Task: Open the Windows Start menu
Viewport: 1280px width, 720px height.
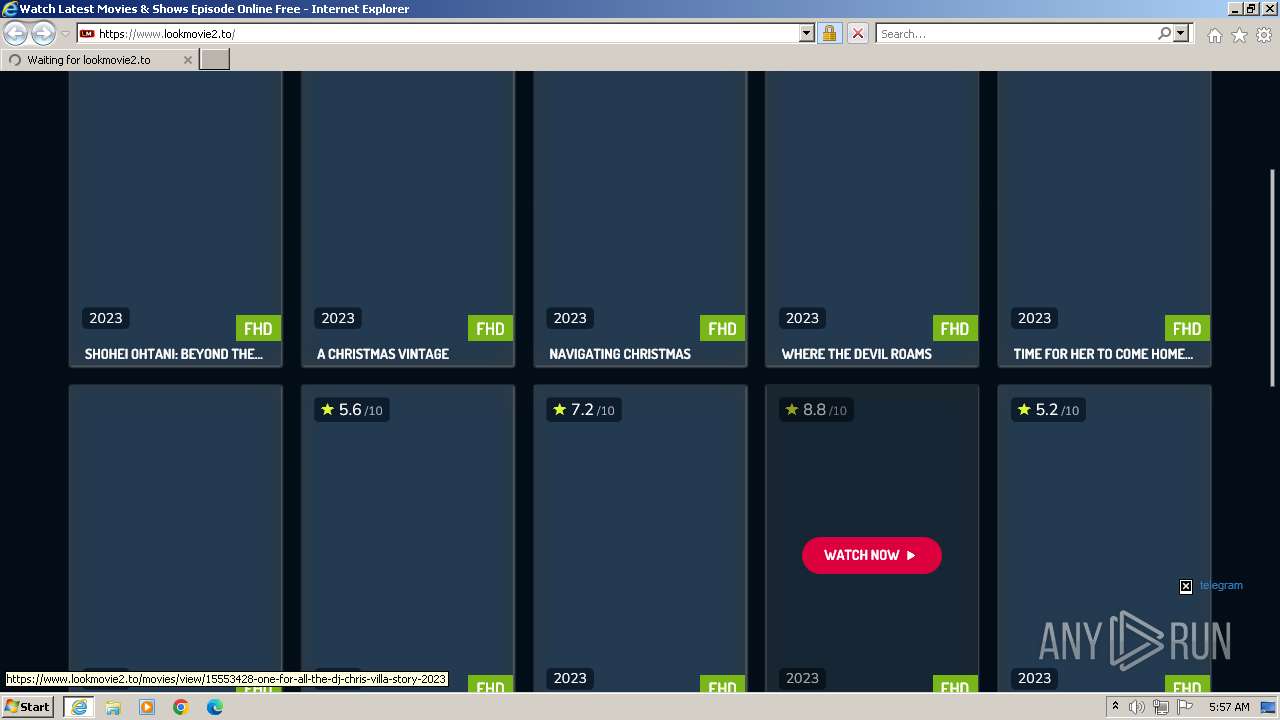Action: click(x=27, y=706)
